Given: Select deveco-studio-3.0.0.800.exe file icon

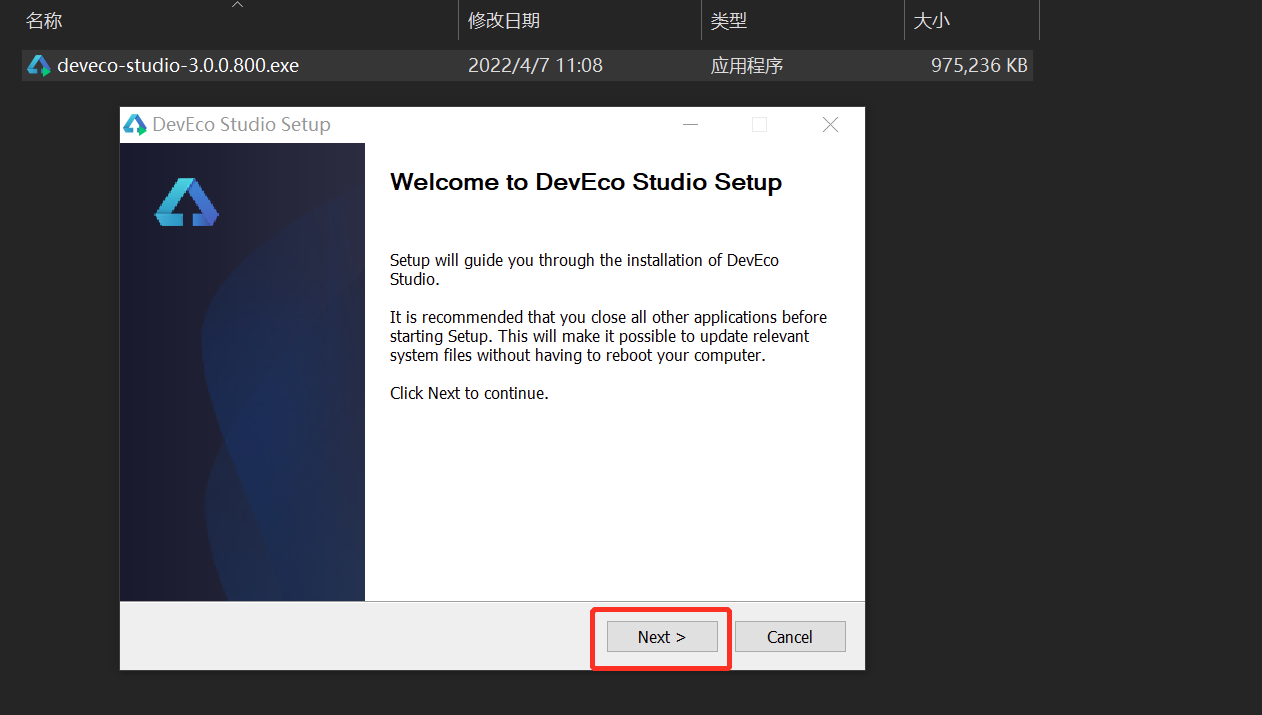Looking at the screenshot, I should click(x=38, y=66).
